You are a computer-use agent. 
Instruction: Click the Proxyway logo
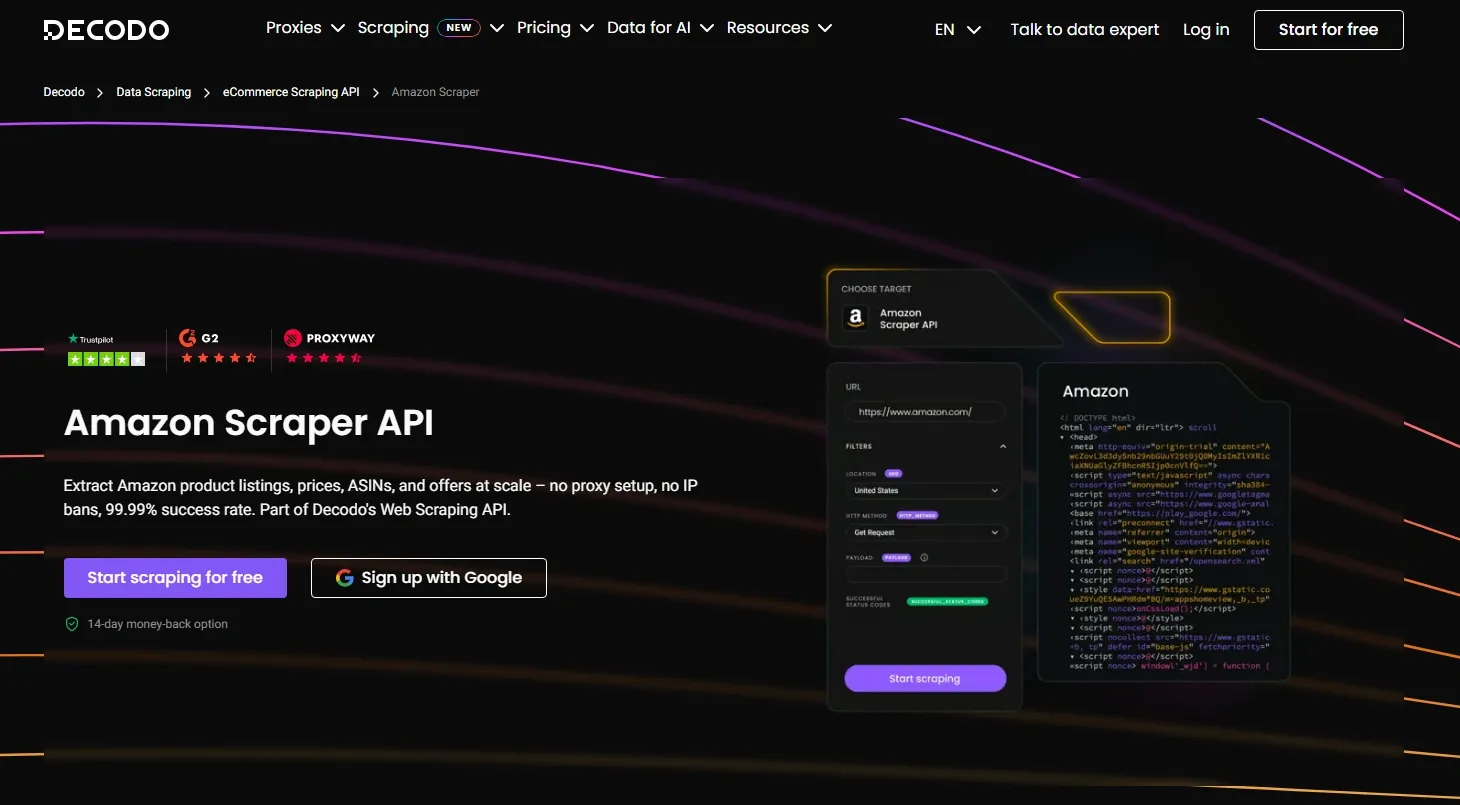(x=329, y=338)
